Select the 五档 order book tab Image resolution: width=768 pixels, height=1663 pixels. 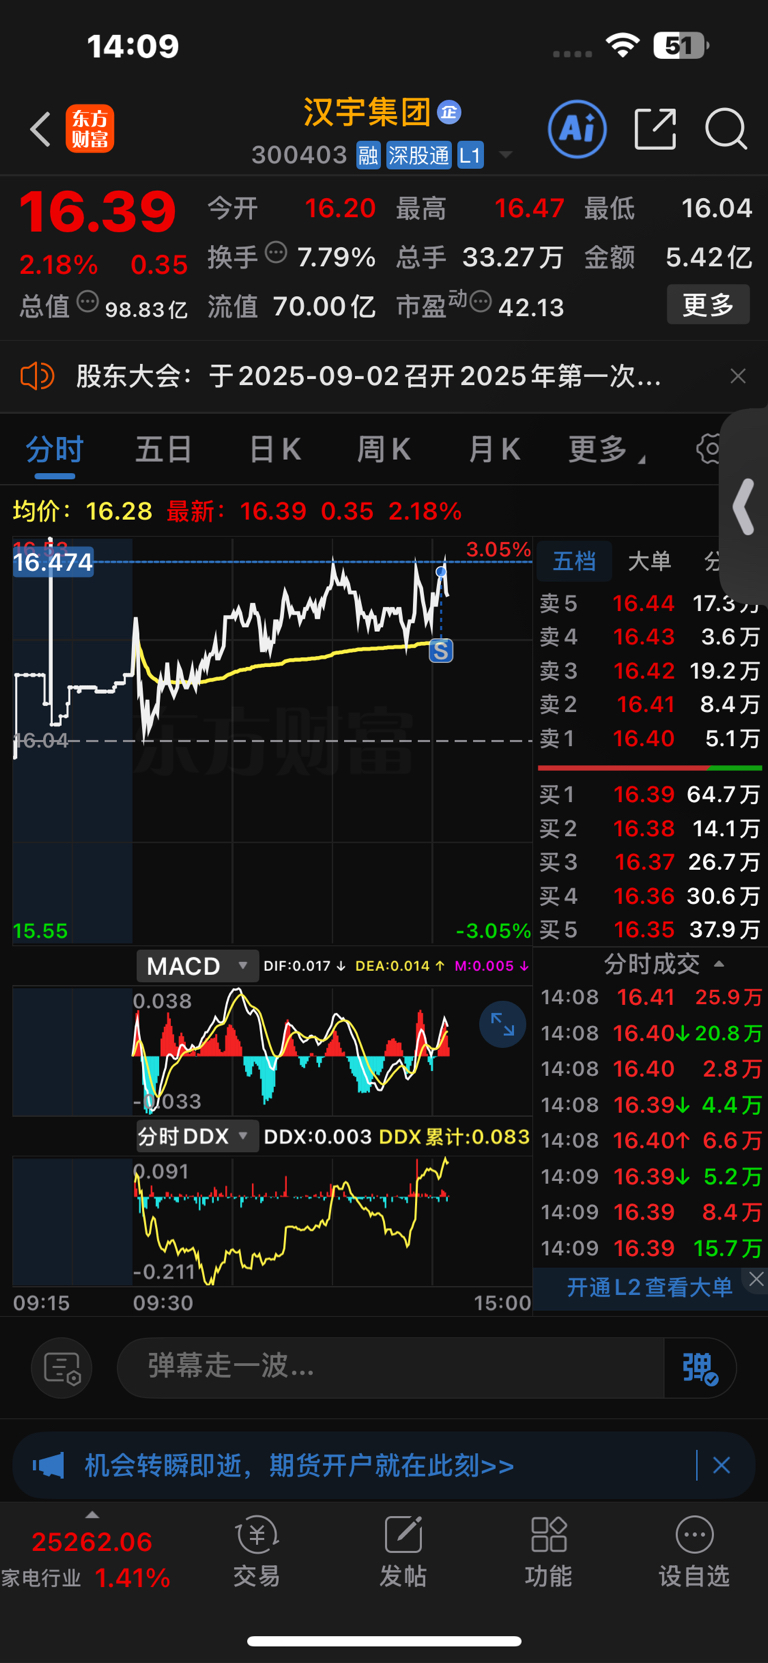coord(575,561)
